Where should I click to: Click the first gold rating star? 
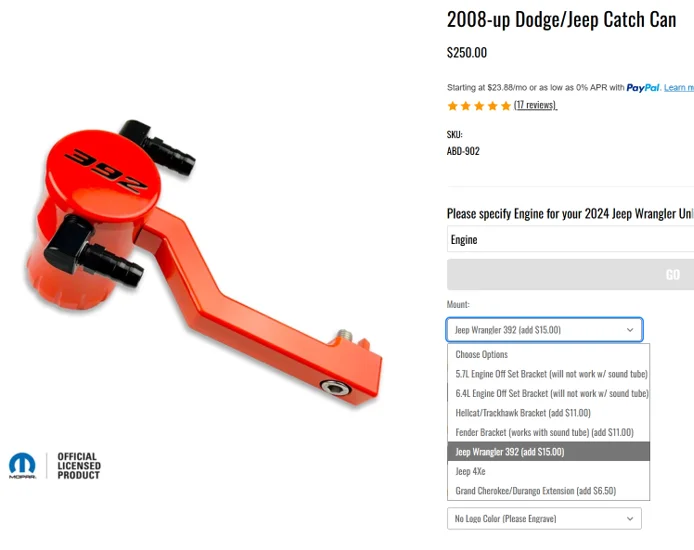pos(452,106)
